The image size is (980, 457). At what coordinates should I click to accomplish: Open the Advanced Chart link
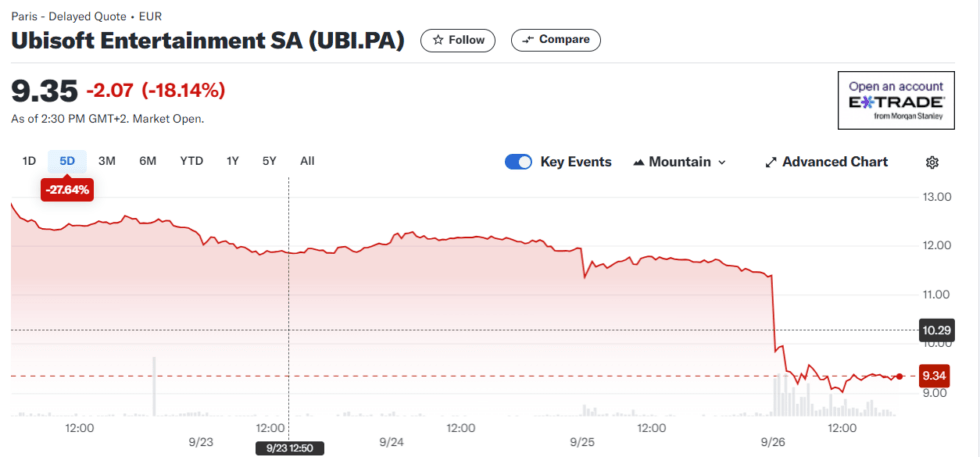click(x=834, y=162)
